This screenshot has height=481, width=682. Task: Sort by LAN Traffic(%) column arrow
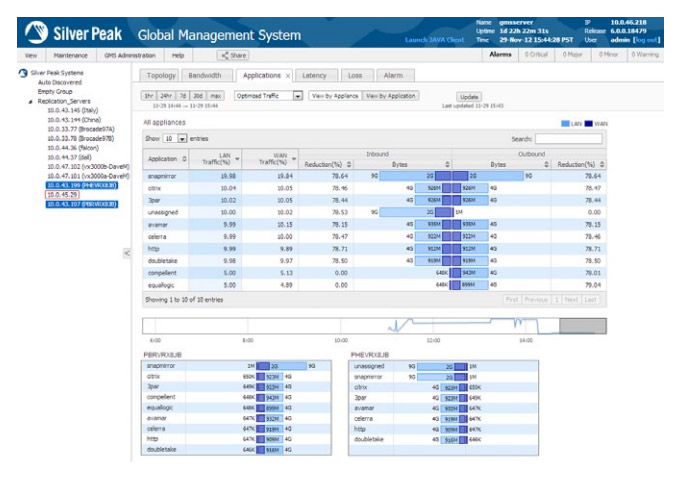pos(237,159)
